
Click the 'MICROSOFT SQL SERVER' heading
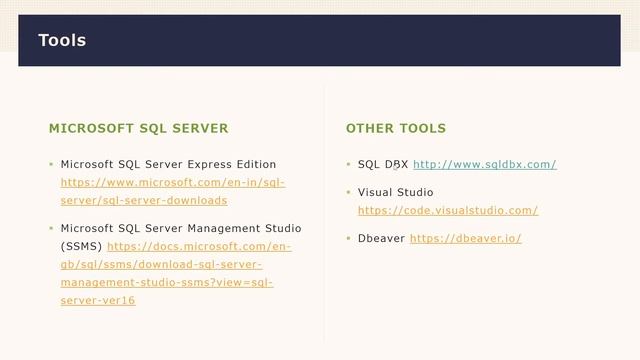(x=138, y=128)
